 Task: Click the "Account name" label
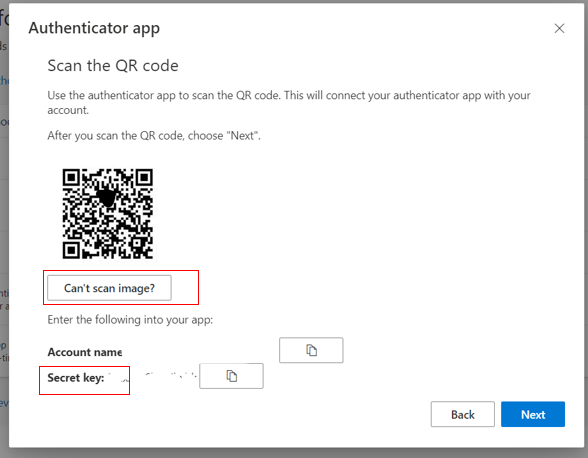click(85, 352)
